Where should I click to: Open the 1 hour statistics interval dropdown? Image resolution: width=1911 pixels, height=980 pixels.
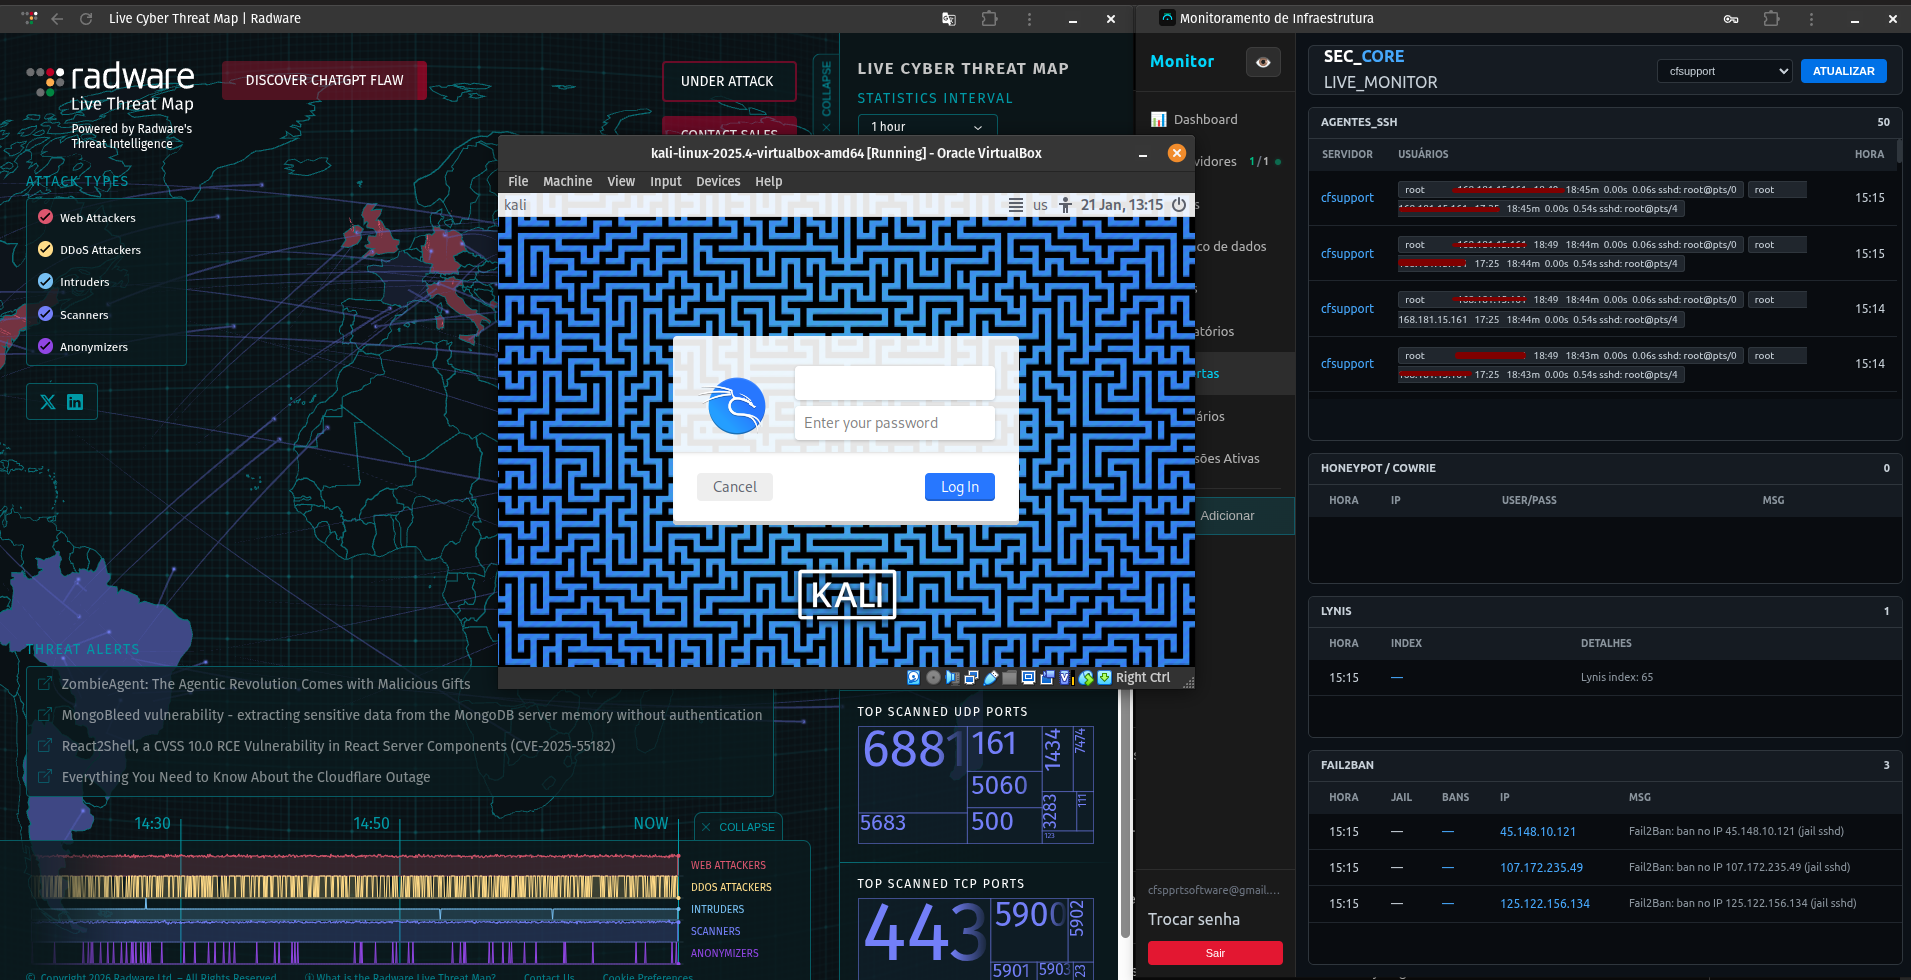click(x=926, y=126)
